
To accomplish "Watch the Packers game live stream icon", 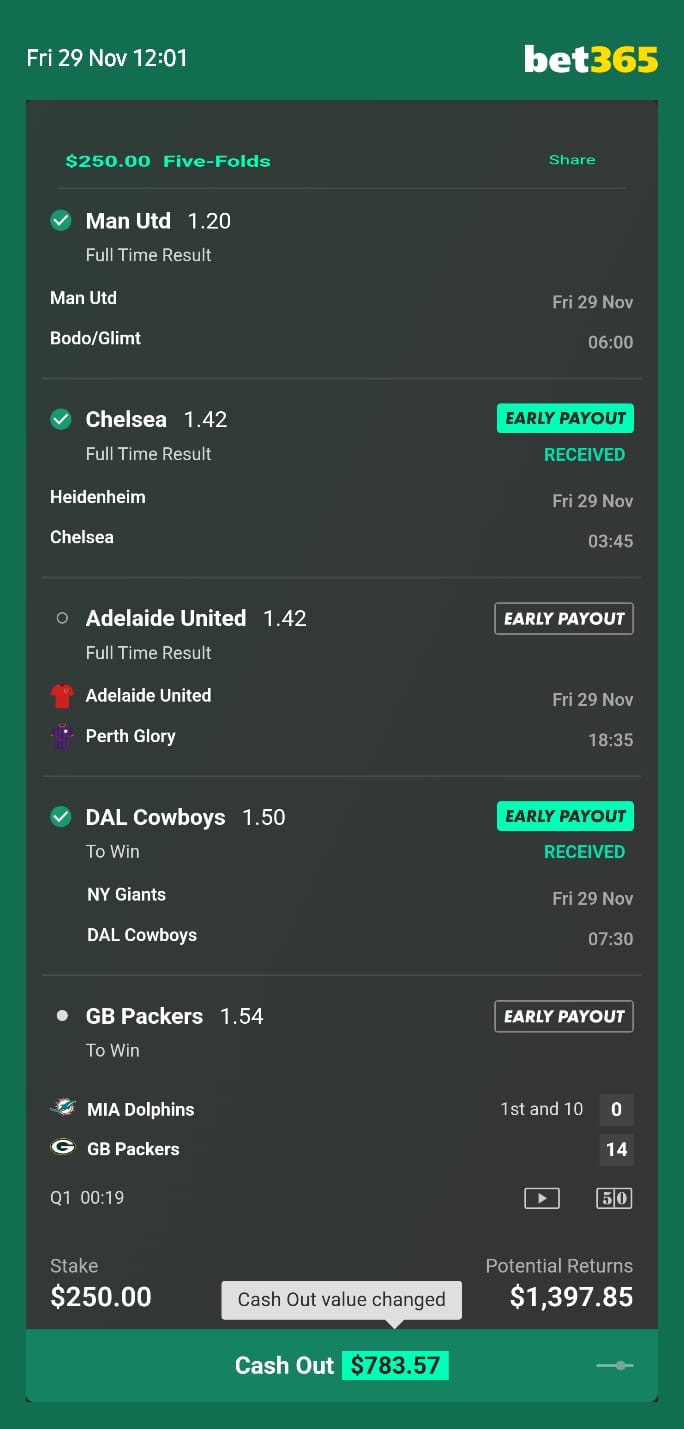I will pyautogui.click(x=542, y=1198).
